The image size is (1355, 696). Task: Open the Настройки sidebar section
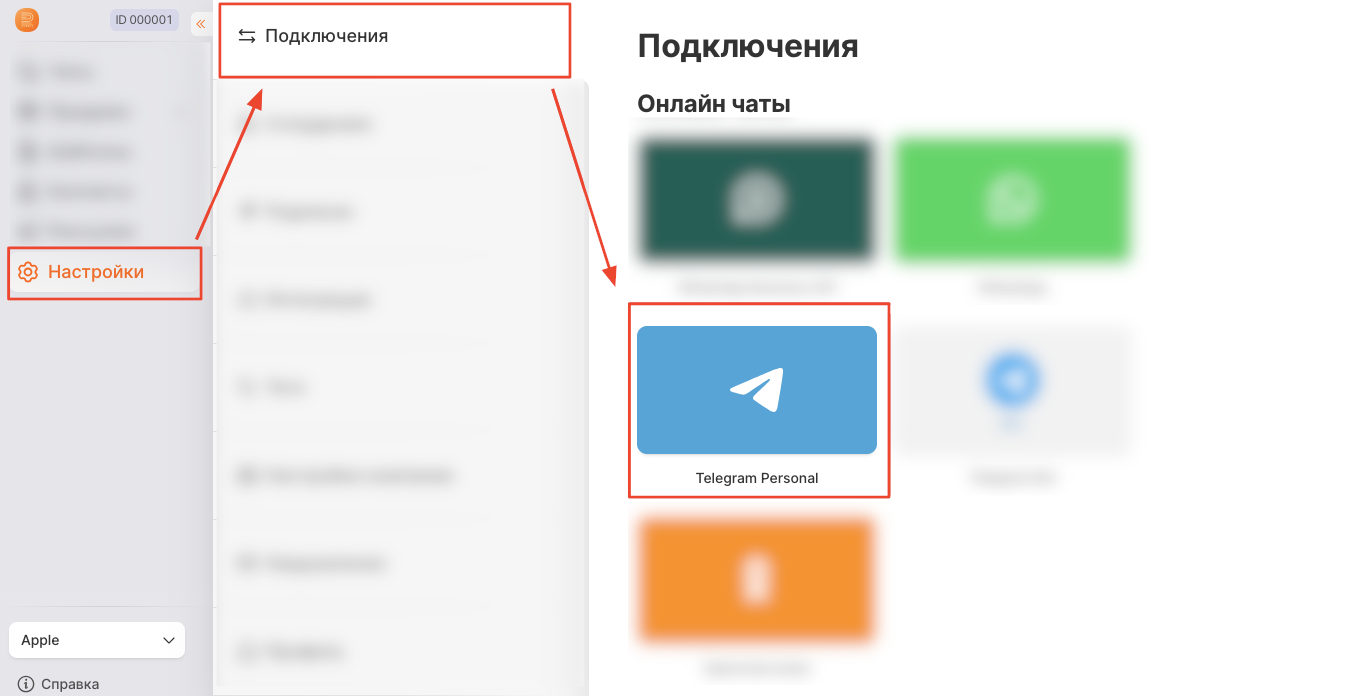click(x=105, y=272)
